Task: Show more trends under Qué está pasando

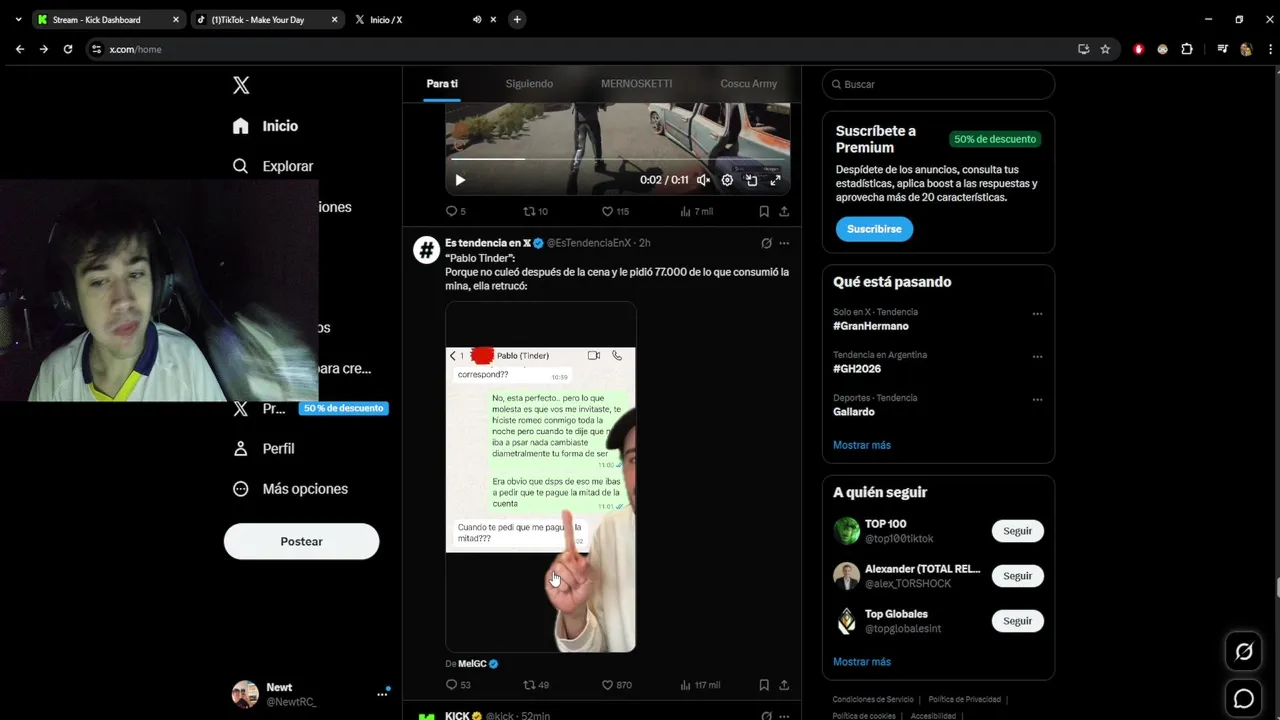Action: coord(862,445)
